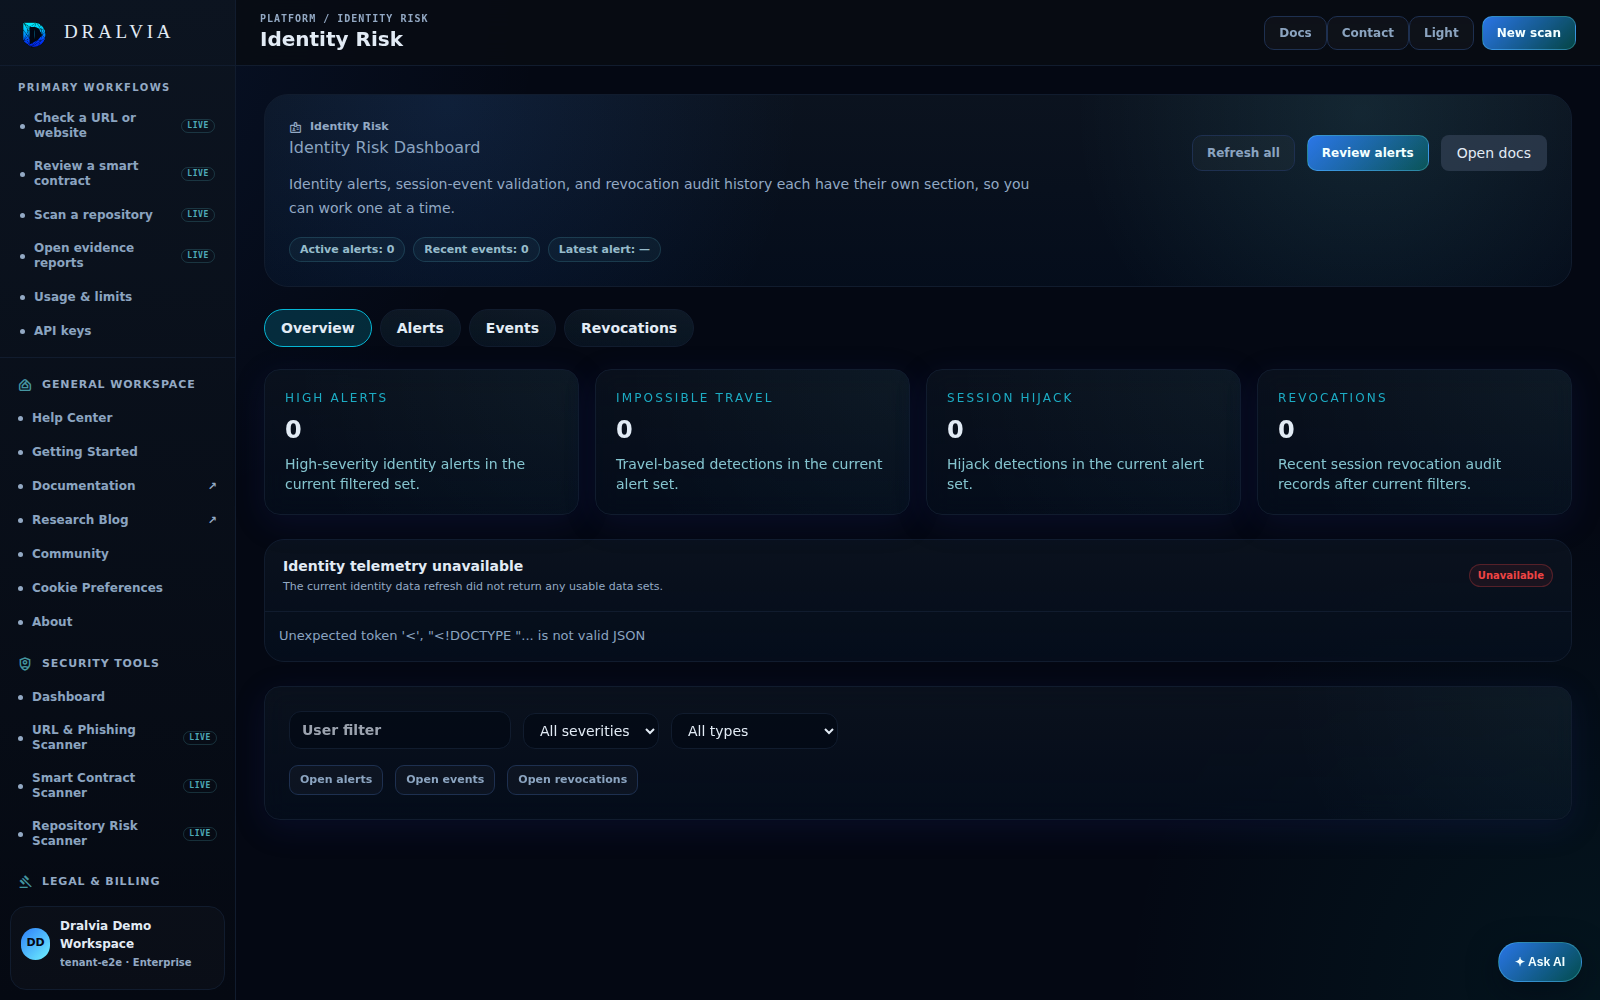Viewport: 1600px width, 1000px height.
Task: Open the All types dropdown
Action: click(x=754, y=731)
